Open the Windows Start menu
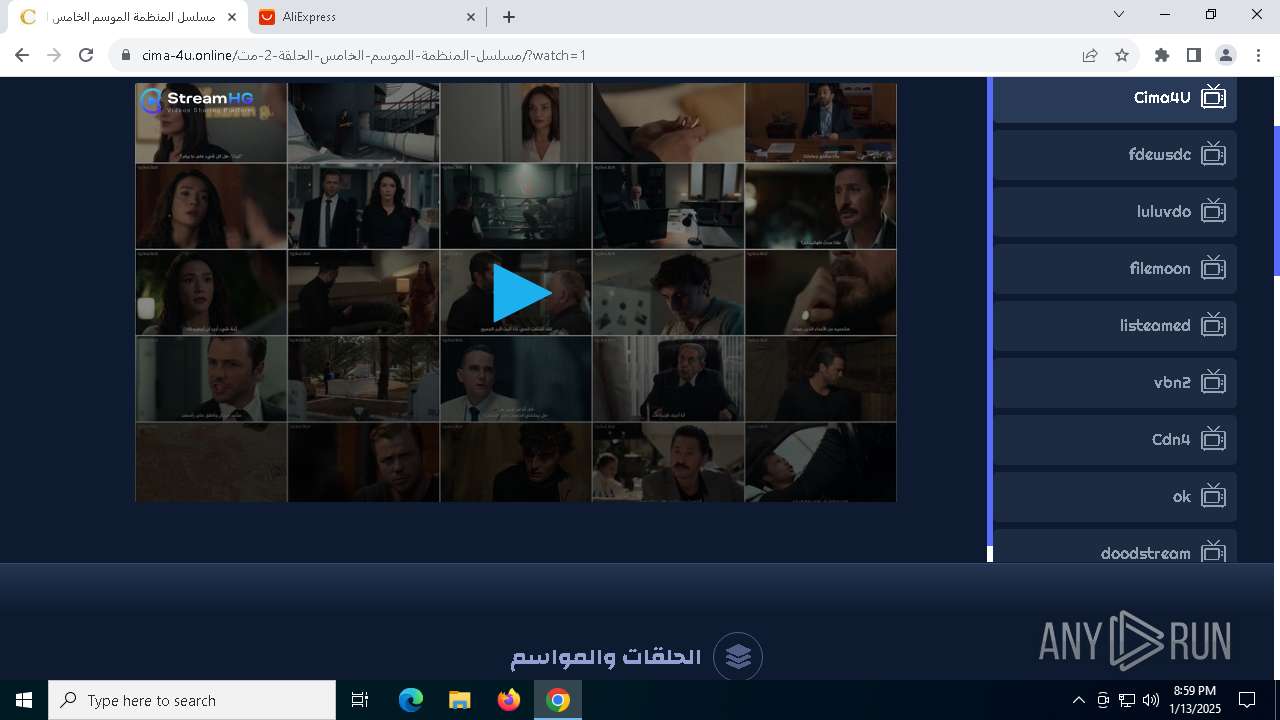Image resolution: width=1280 pixels, height=720 pixels. [24, 700]
